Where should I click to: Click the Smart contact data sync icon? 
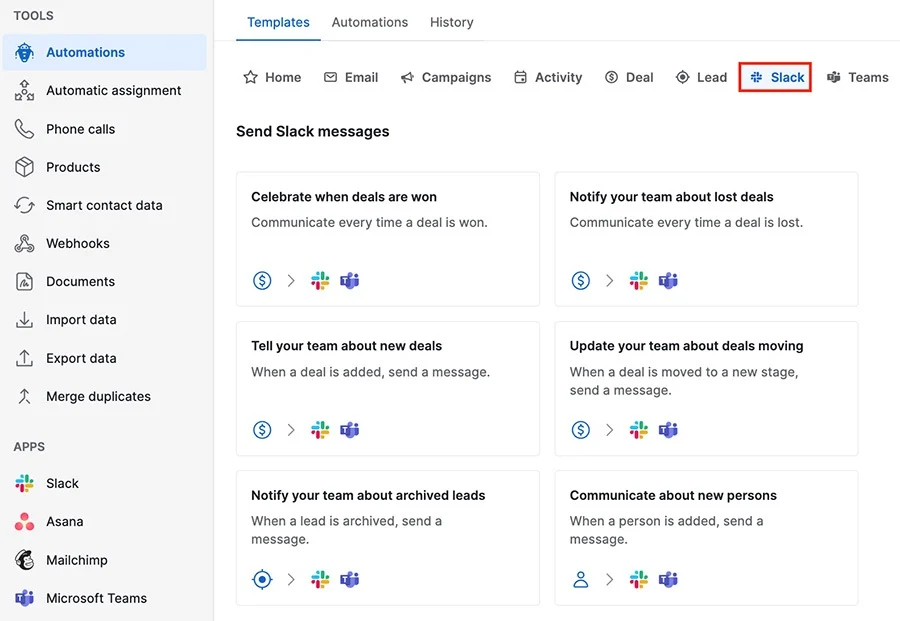coord(24,205)
